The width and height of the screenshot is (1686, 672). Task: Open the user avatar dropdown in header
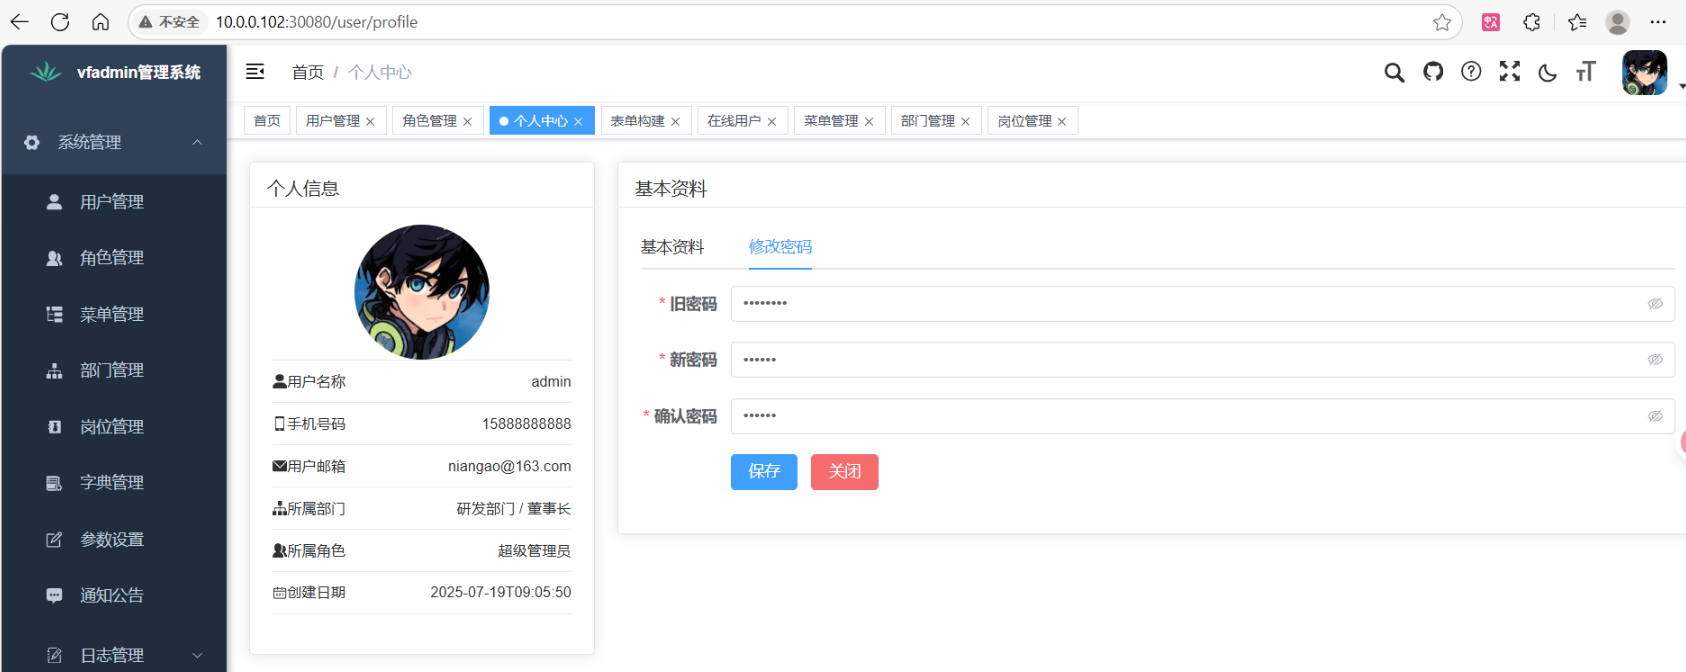pyautogui.click(x=1647, y=73)
